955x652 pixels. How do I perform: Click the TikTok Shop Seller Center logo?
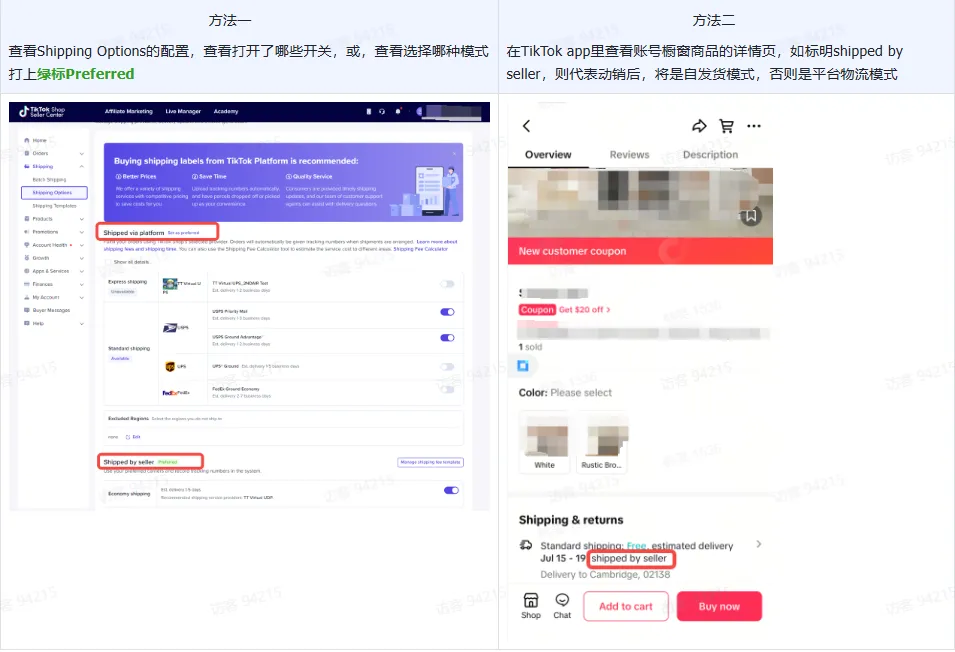click(x=41, y=111)
